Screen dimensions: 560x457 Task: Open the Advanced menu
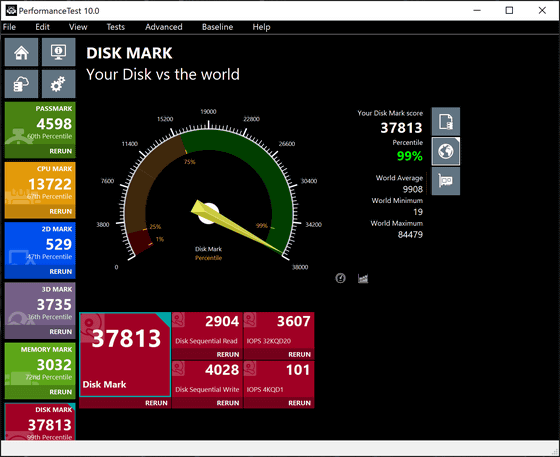(164, 27)
